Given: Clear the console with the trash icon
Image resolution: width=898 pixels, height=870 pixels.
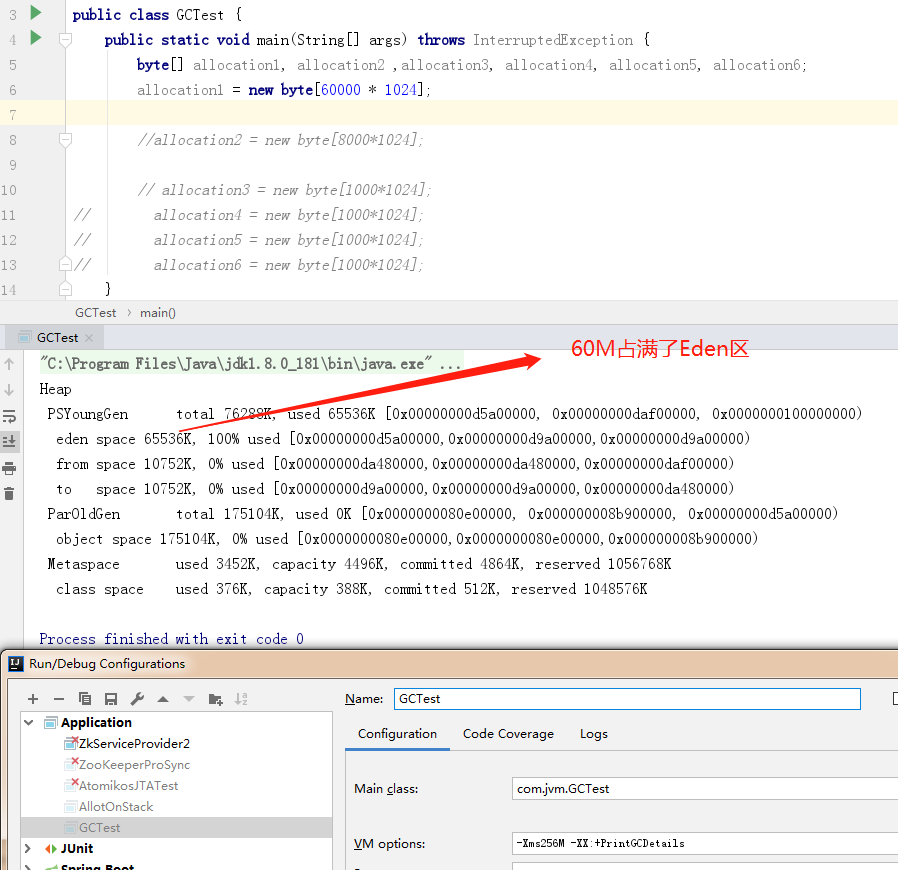Looking at the screenshot, I should point(9,493).
